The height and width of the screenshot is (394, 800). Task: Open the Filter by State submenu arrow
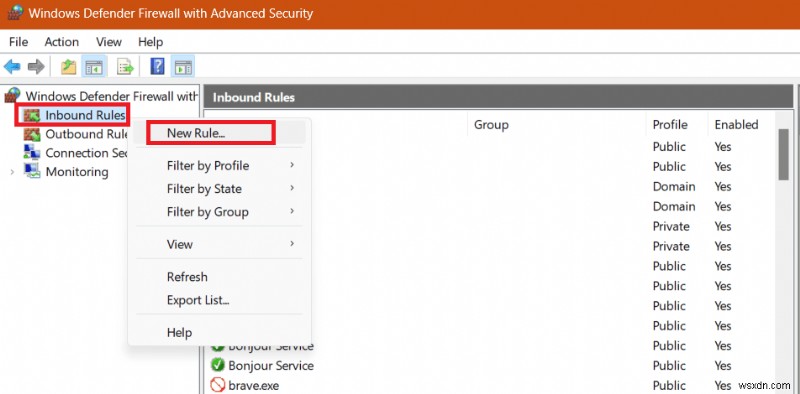click(x=292, y=188)
